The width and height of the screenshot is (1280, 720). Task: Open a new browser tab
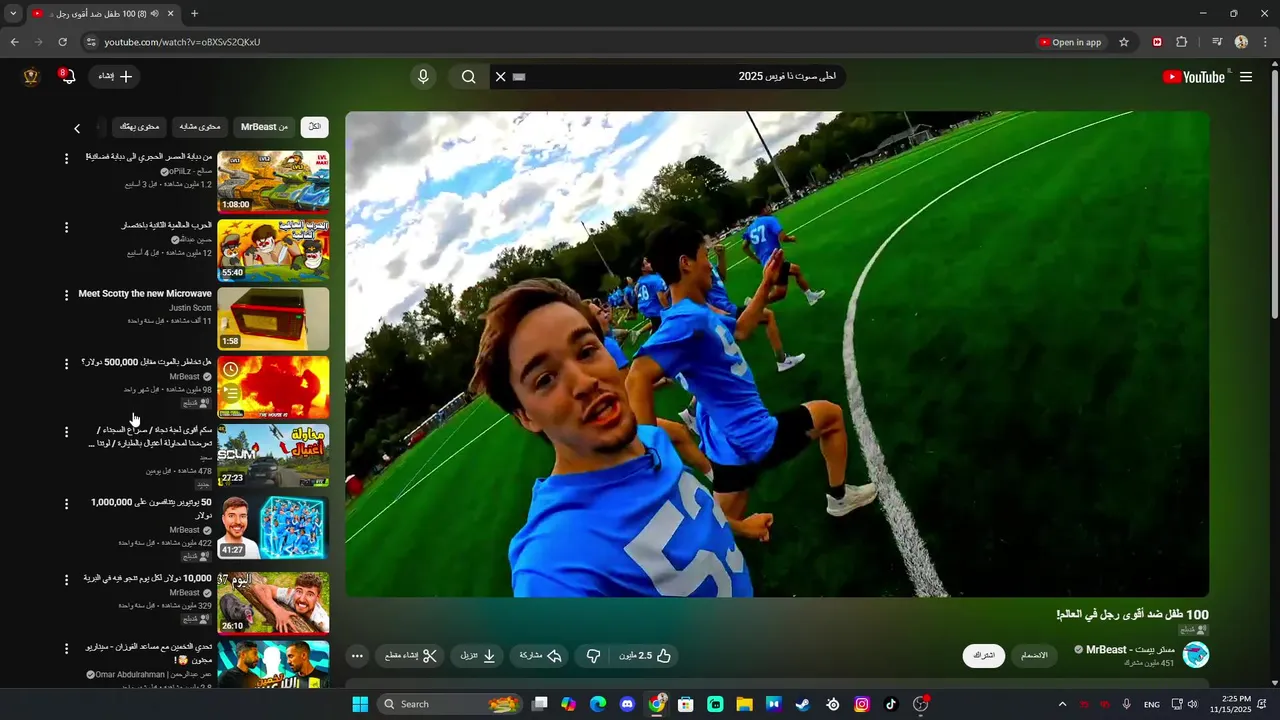(x=194, y=13)
